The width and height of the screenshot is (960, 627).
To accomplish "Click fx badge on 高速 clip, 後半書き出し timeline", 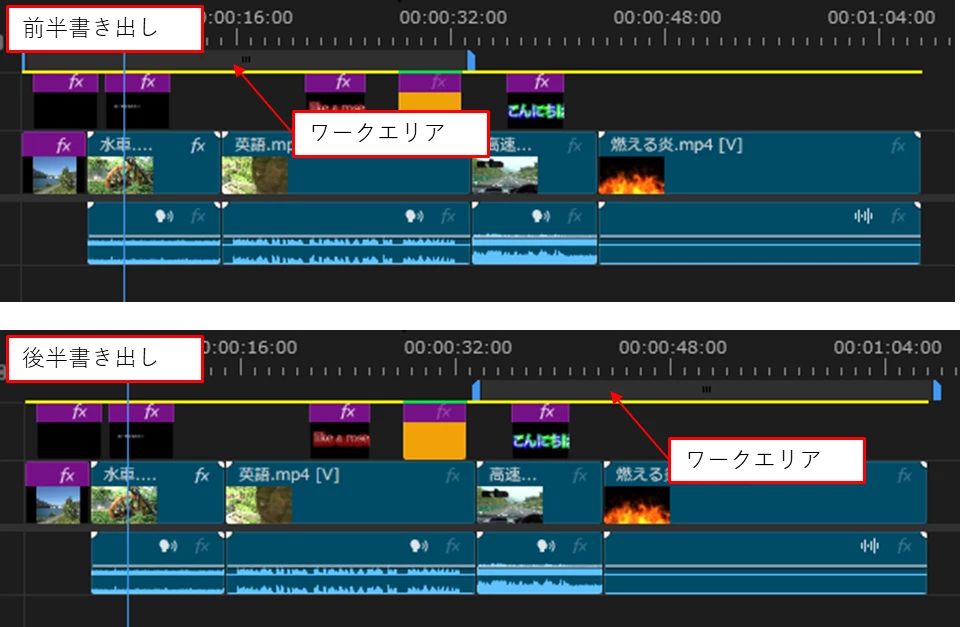I will [x=579, y=476].
